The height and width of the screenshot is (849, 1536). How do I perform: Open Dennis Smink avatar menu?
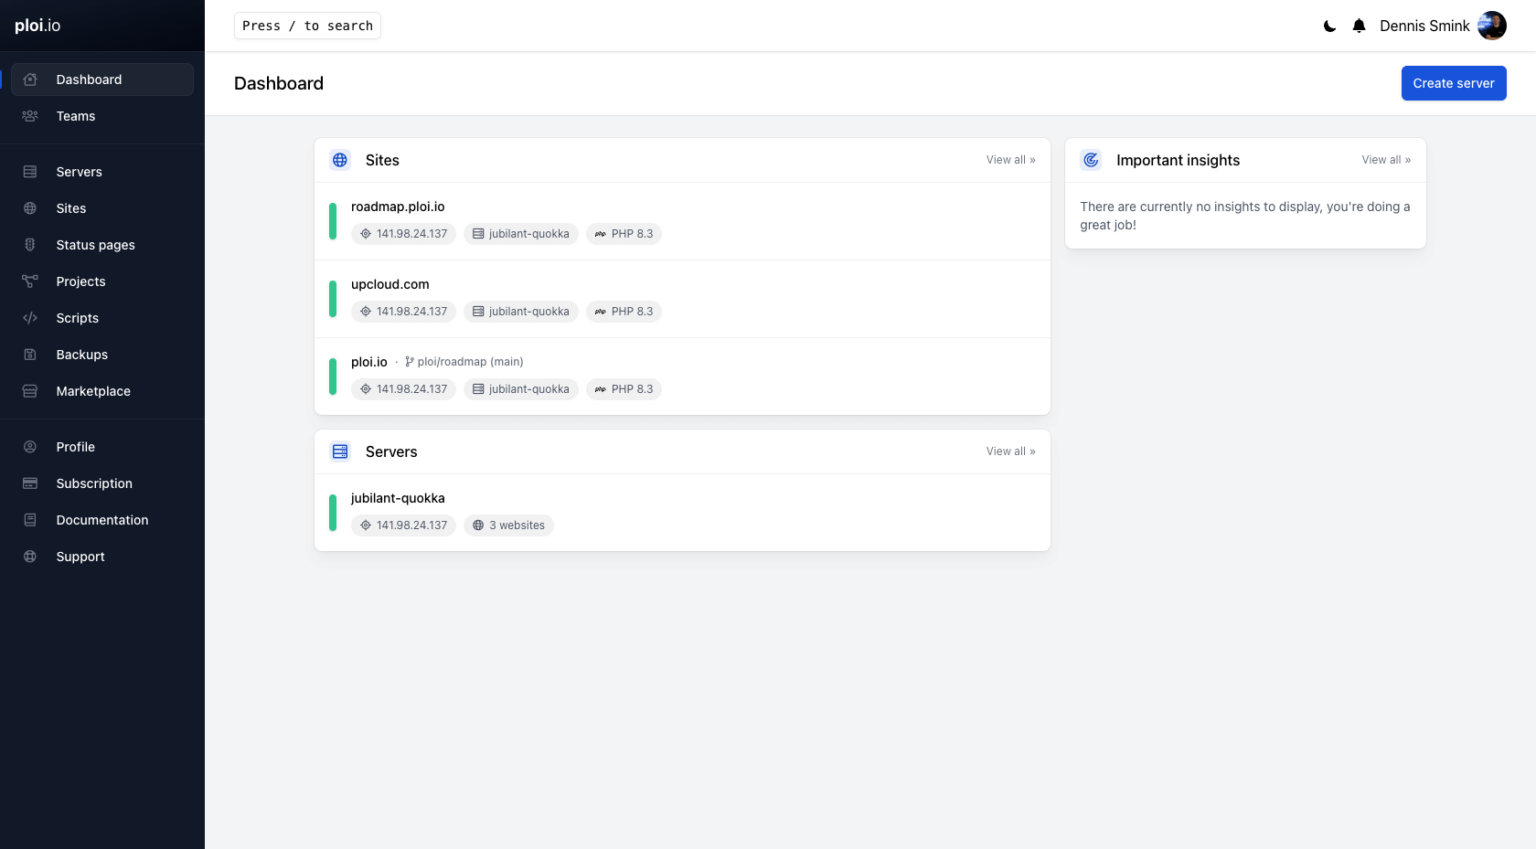1492,26
